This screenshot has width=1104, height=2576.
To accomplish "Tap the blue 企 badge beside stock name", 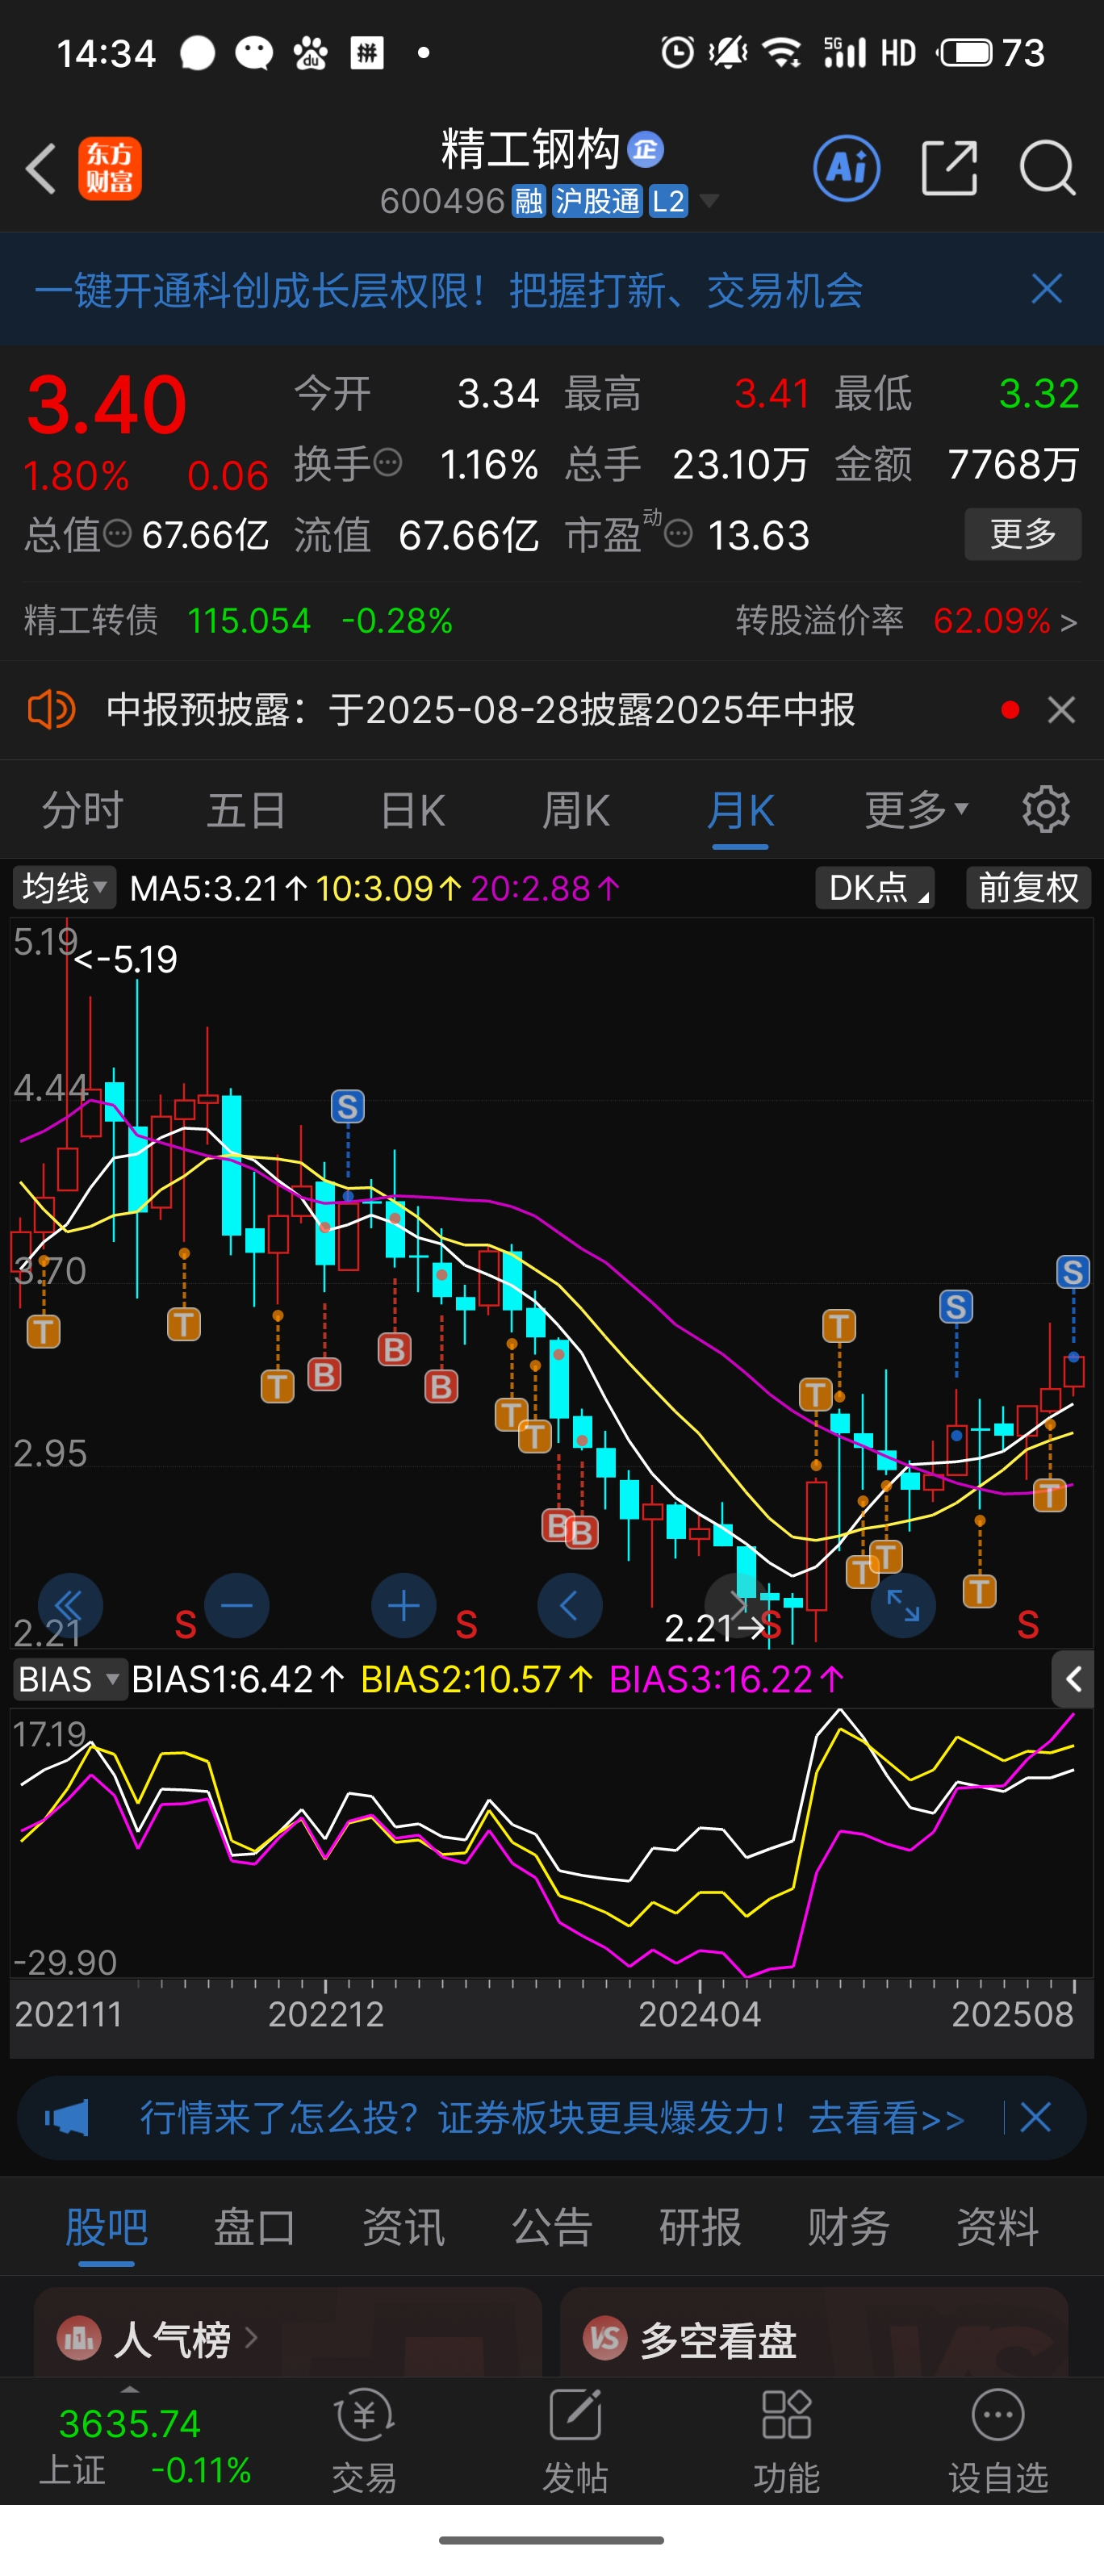I will click(645, 150).
